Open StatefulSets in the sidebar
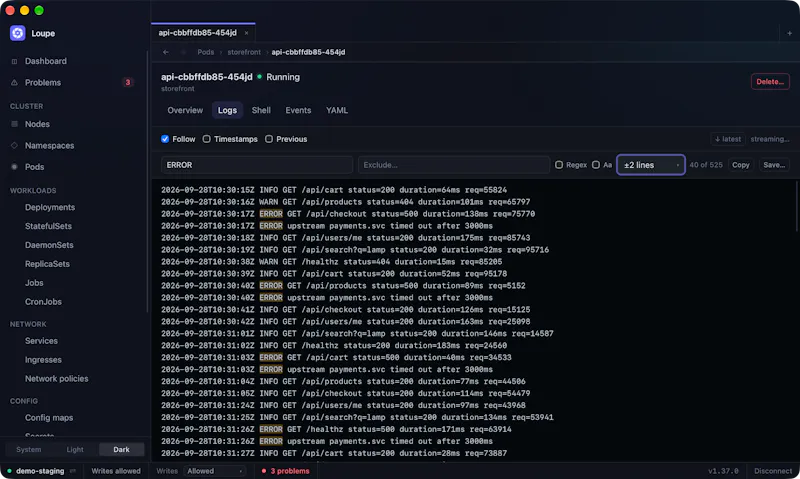This screenshot has height=479, width=800. (48, 226)
